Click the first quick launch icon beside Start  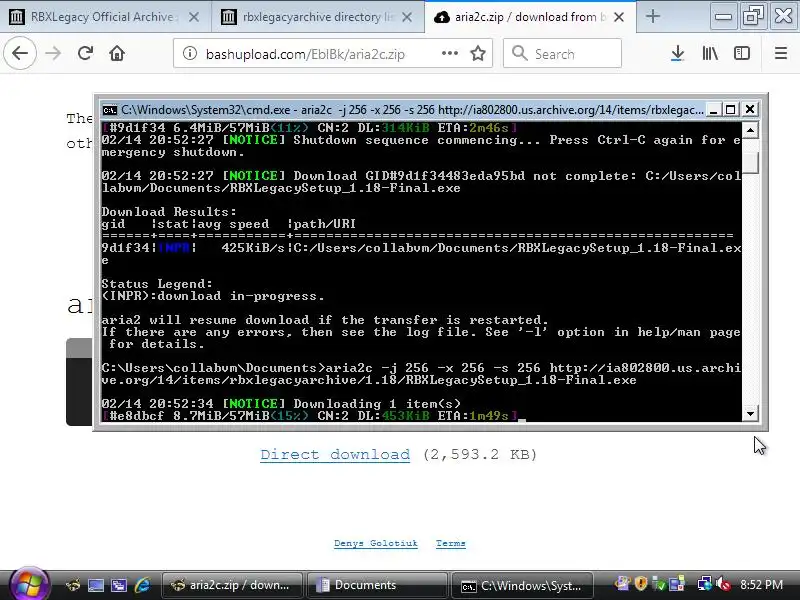73,585
